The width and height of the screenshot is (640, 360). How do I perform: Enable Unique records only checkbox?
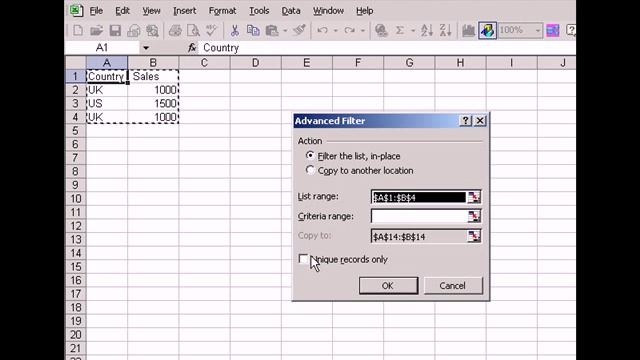[x=303, y=259]
